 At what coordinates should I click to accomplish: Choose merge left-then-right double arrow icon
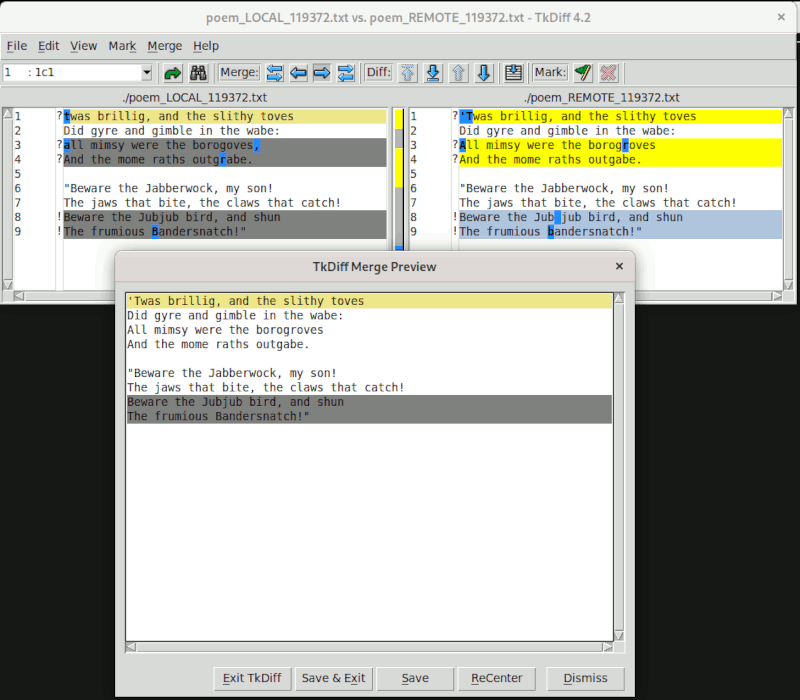274,73
